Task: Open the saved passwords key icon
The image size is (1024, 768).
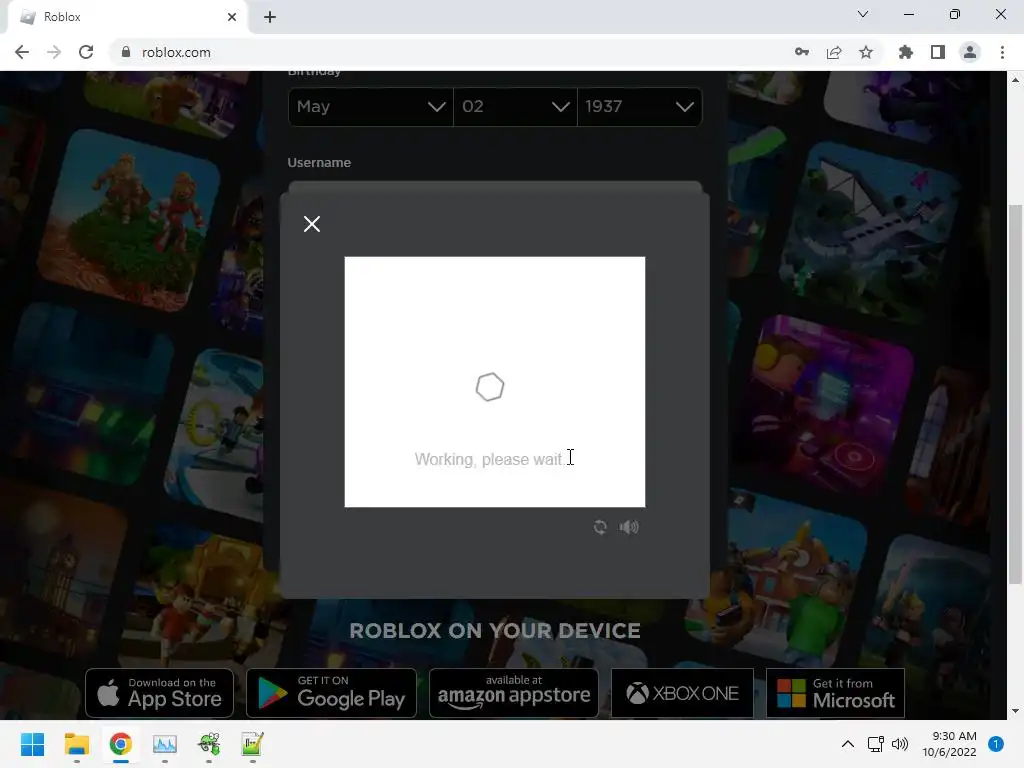Action: point(802,52)
